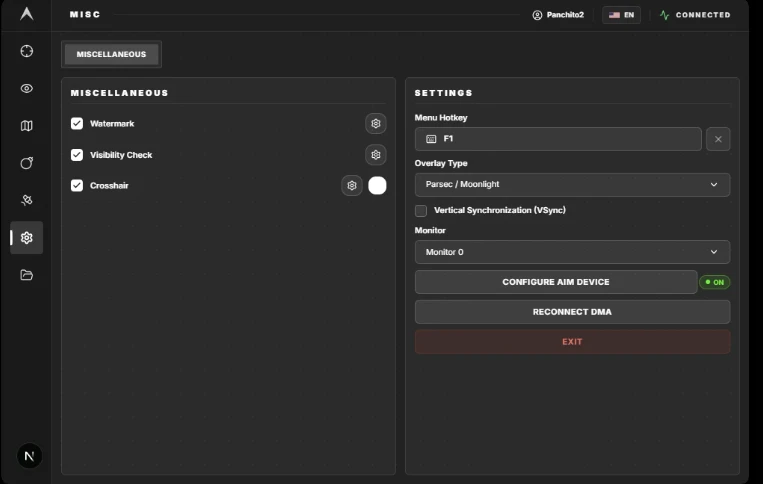This screenshot has width=763, height=484.
Task: Click the Watermark label
Action: [112, 124]
